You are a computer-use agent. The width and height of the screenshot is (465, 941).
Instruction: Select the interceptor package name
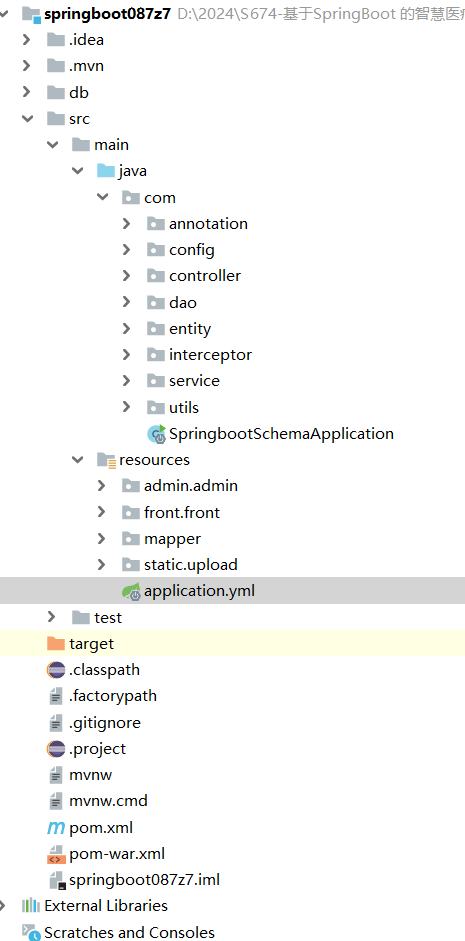(x=211, y=355)
